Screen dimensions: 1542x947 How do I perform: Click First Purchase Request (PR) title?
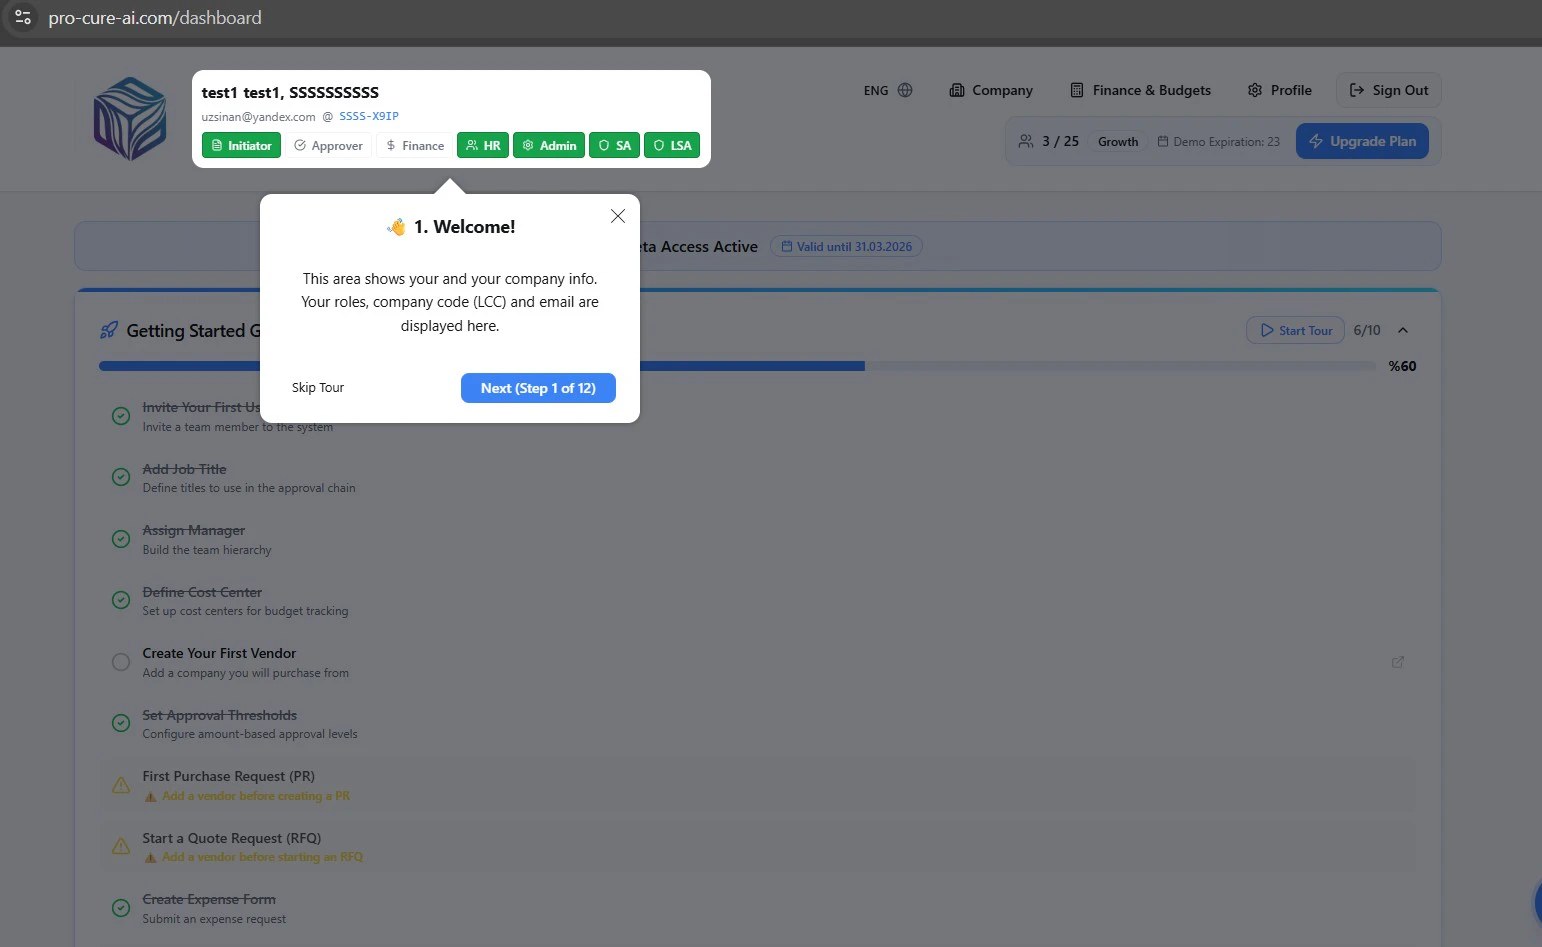[228, 776]
